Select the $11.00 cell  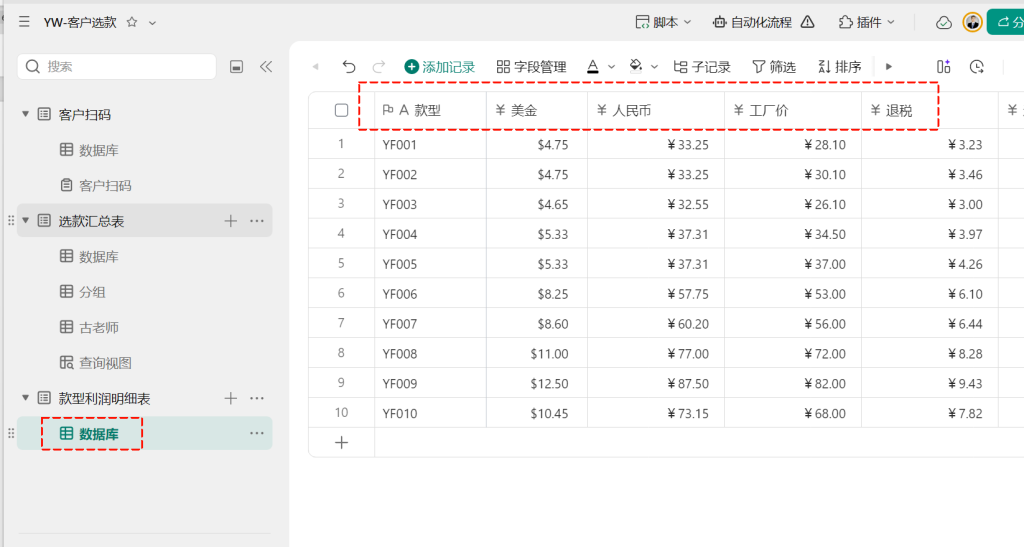[x=537, y=354]
